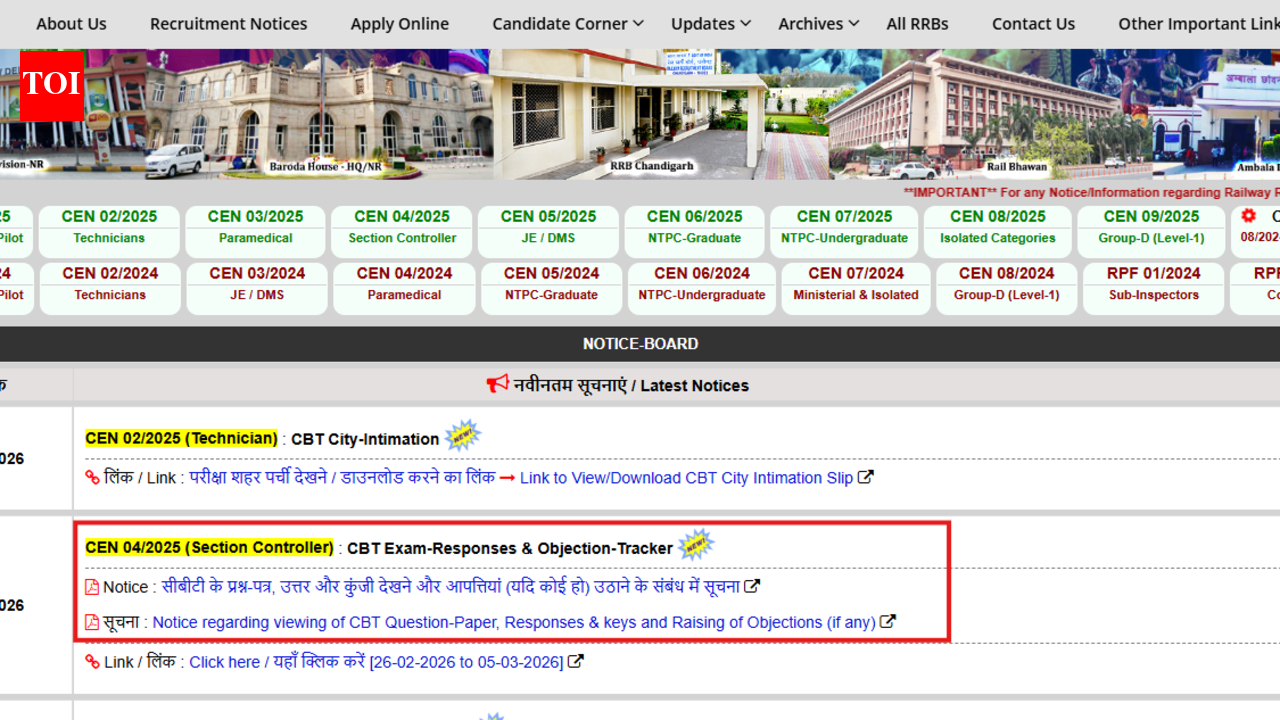
Task: Open the All RRBs menu item
Action: click(917, 23)
